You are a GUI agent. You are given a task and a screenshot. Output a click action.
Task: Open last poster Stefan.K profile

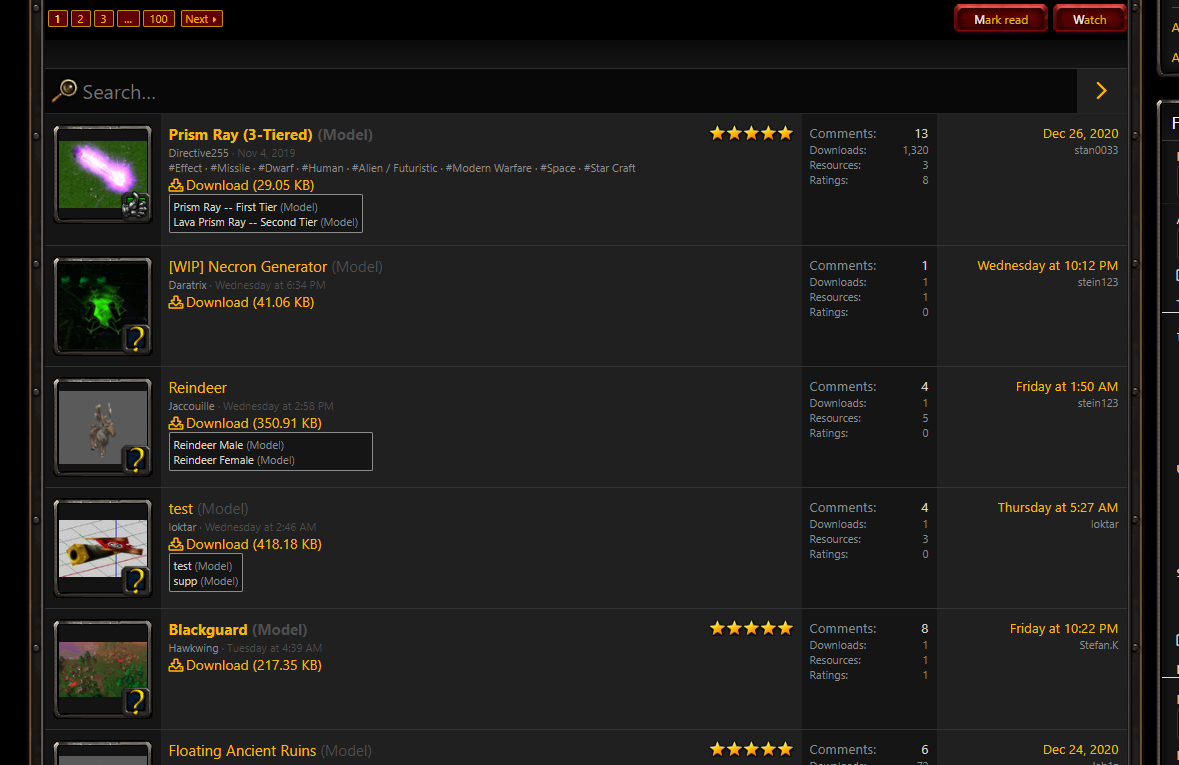click(x=1099, y=645)
